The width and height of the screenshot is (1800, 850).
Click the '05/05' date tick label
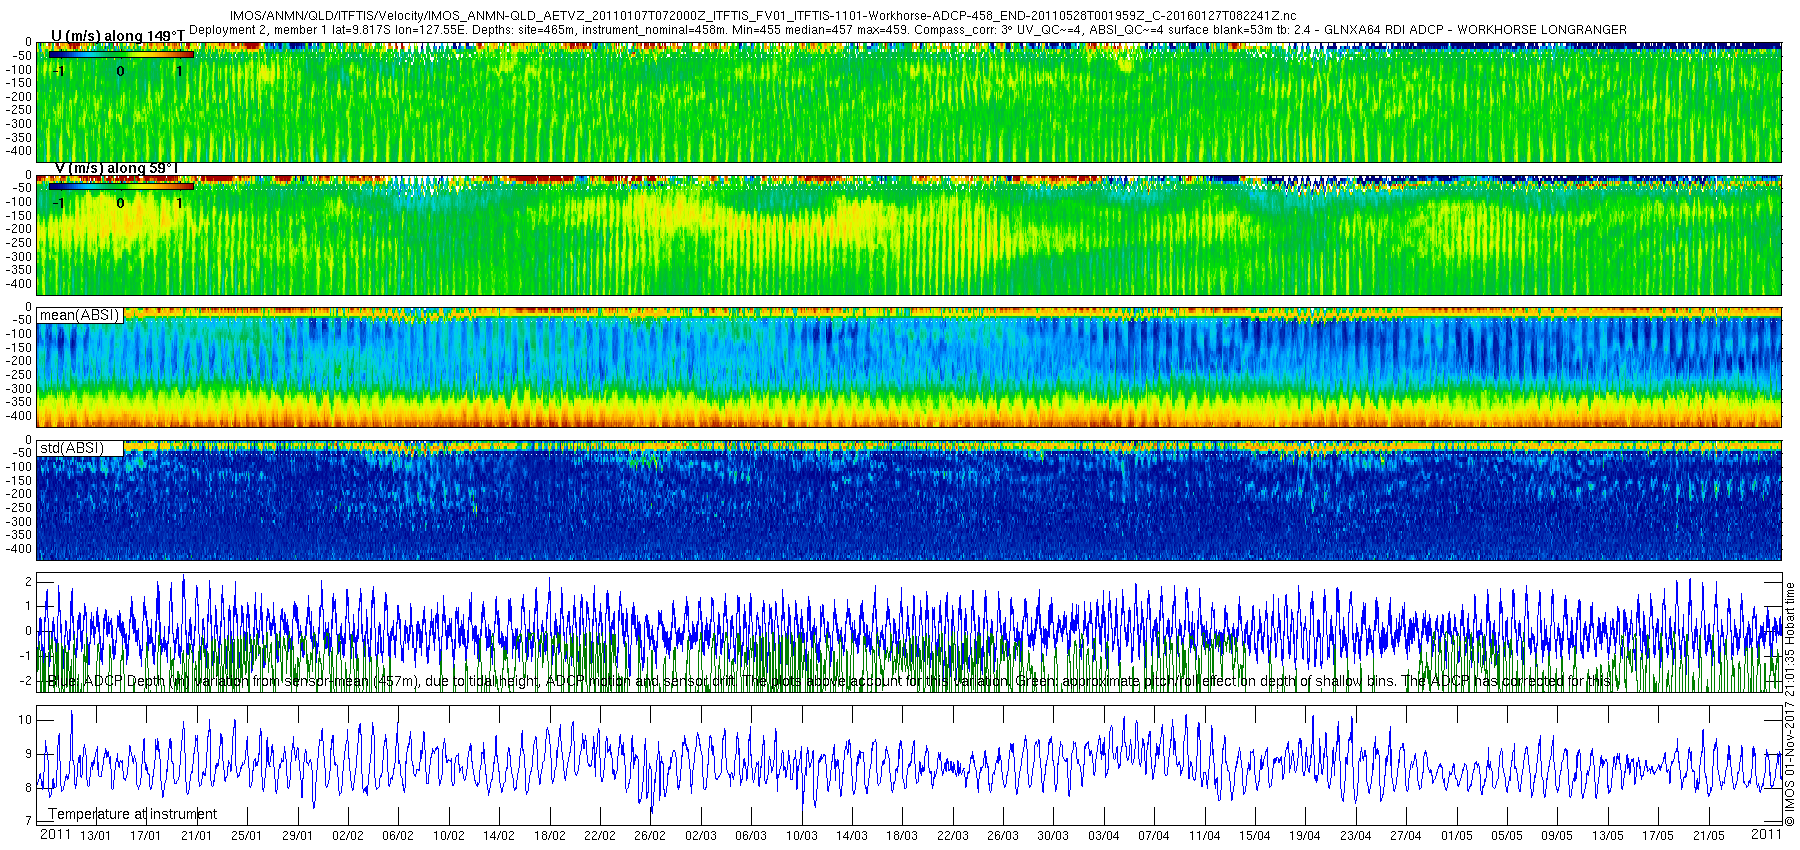pyautogui.click(x=1507, y=836)
